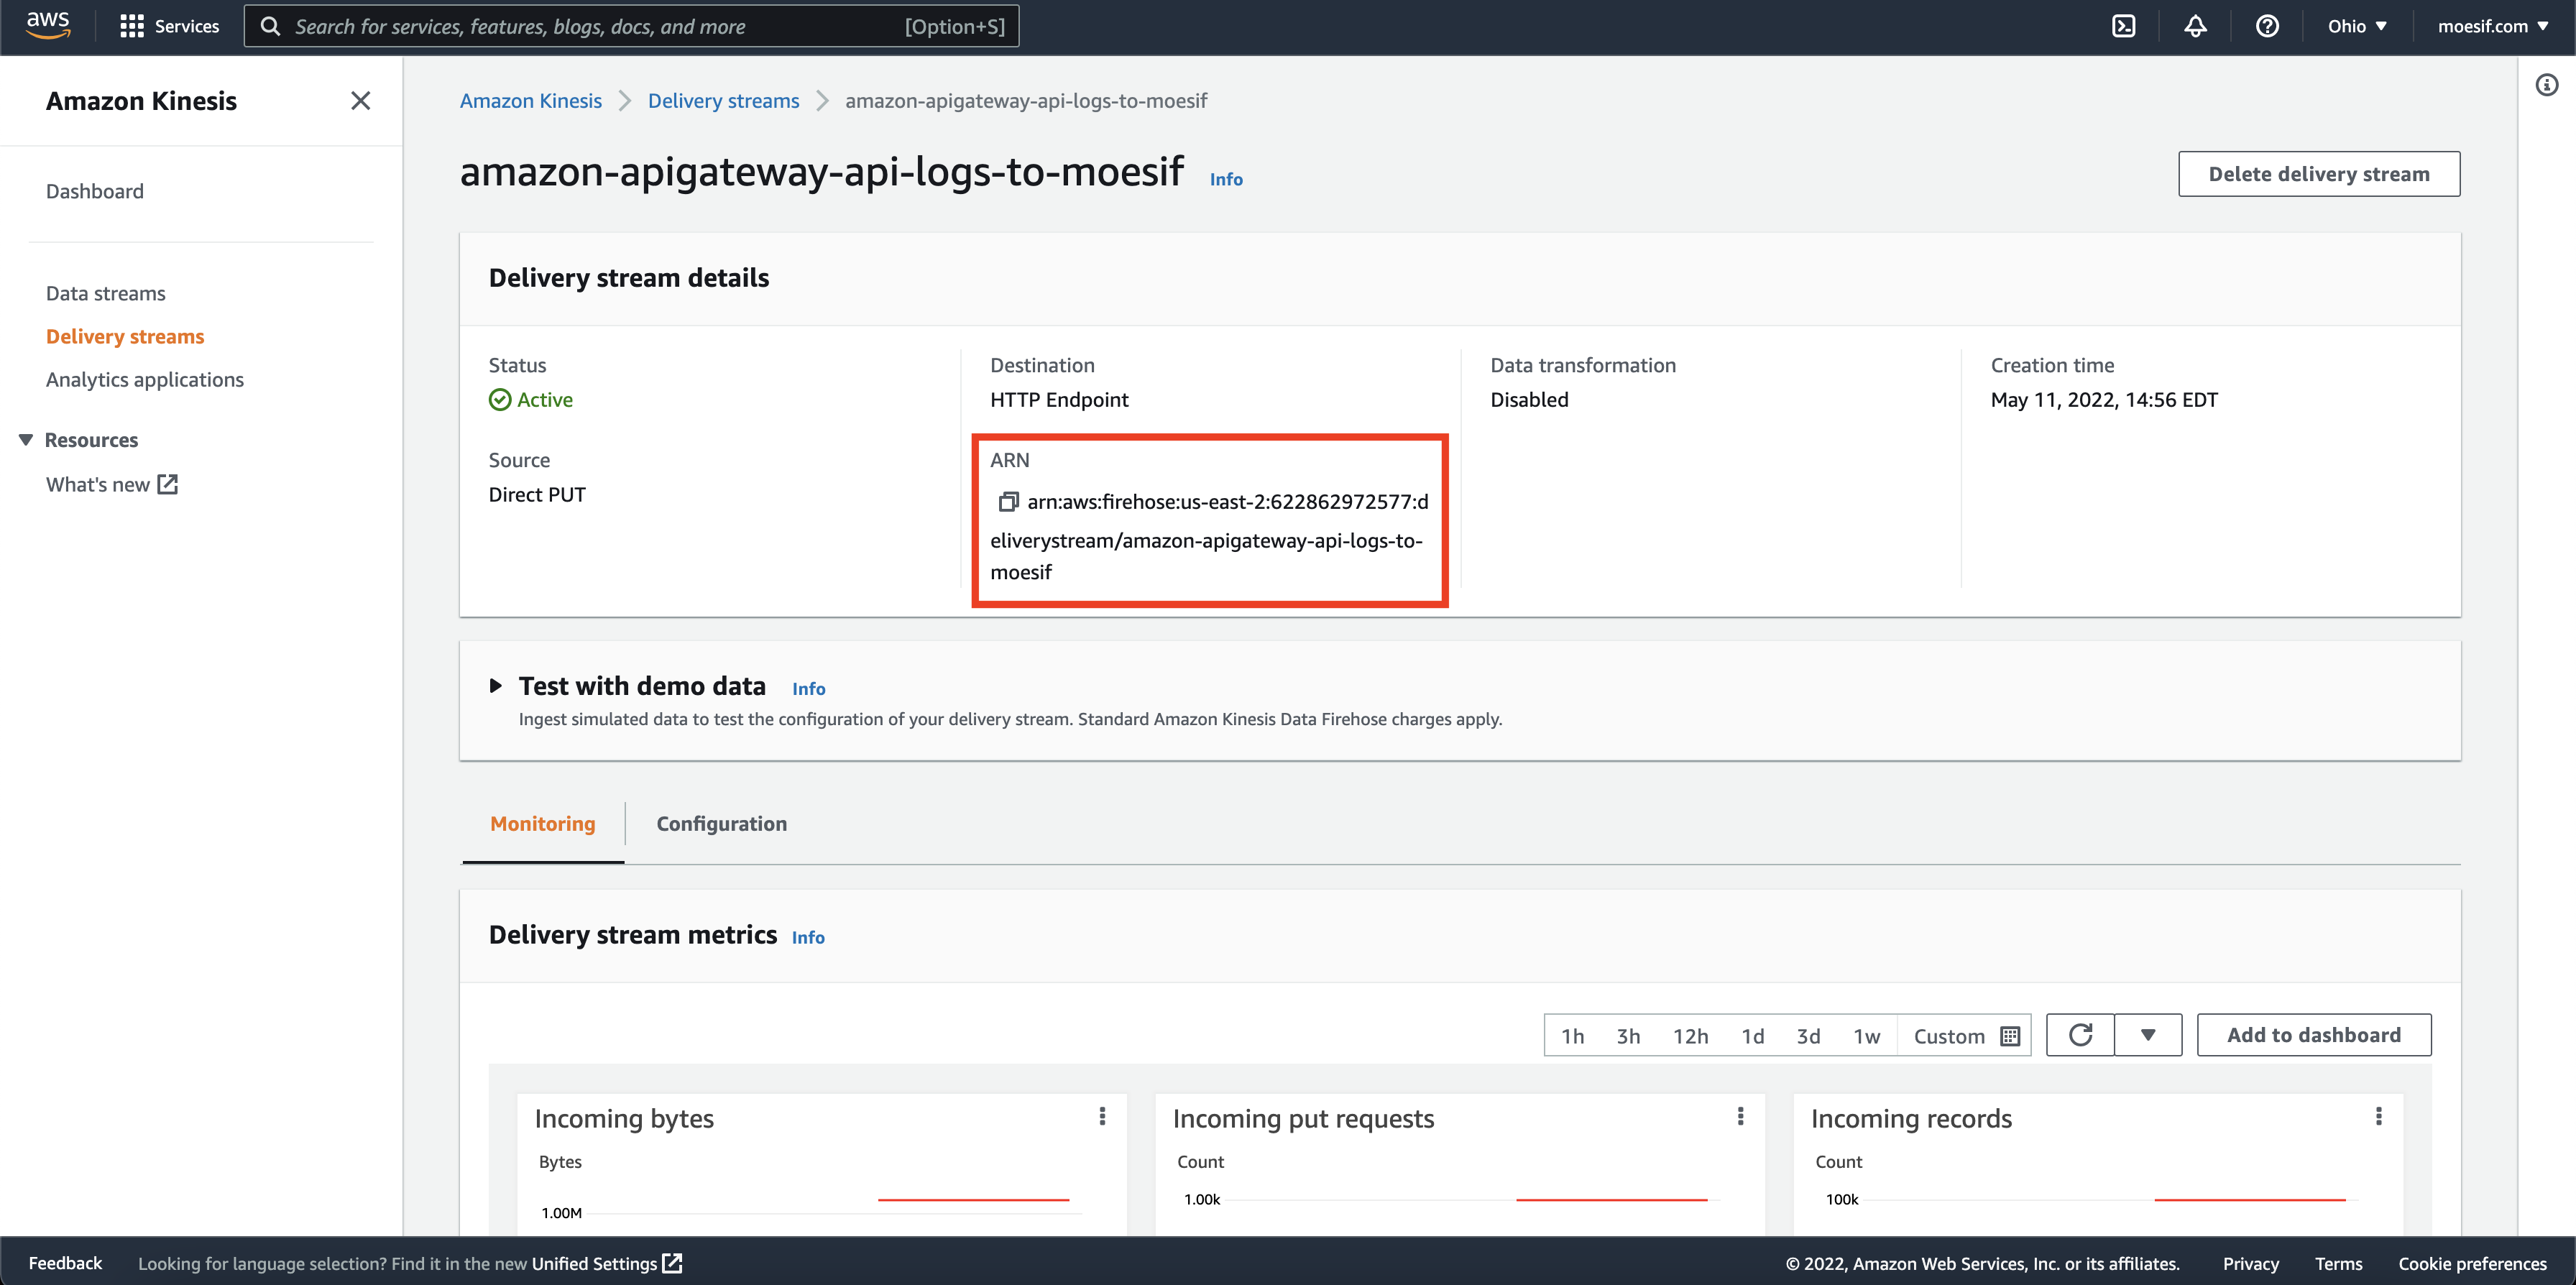
Task: Set the metrics time range to 3d
Action: pyautogui.click(x=1808, y=1036)
